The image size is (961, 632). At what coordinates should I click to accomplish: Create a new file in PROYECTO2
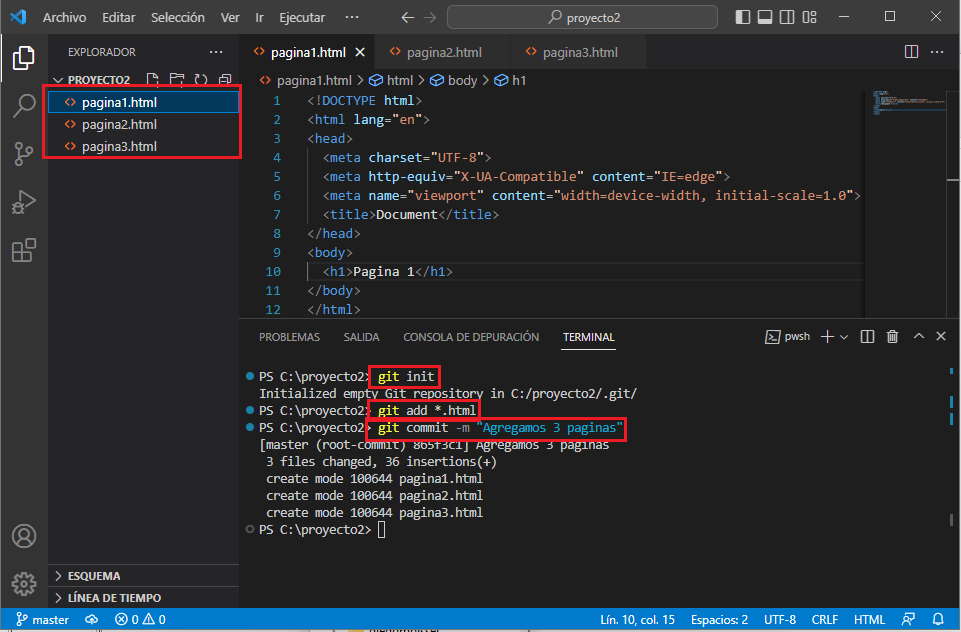tap(153, 79)
